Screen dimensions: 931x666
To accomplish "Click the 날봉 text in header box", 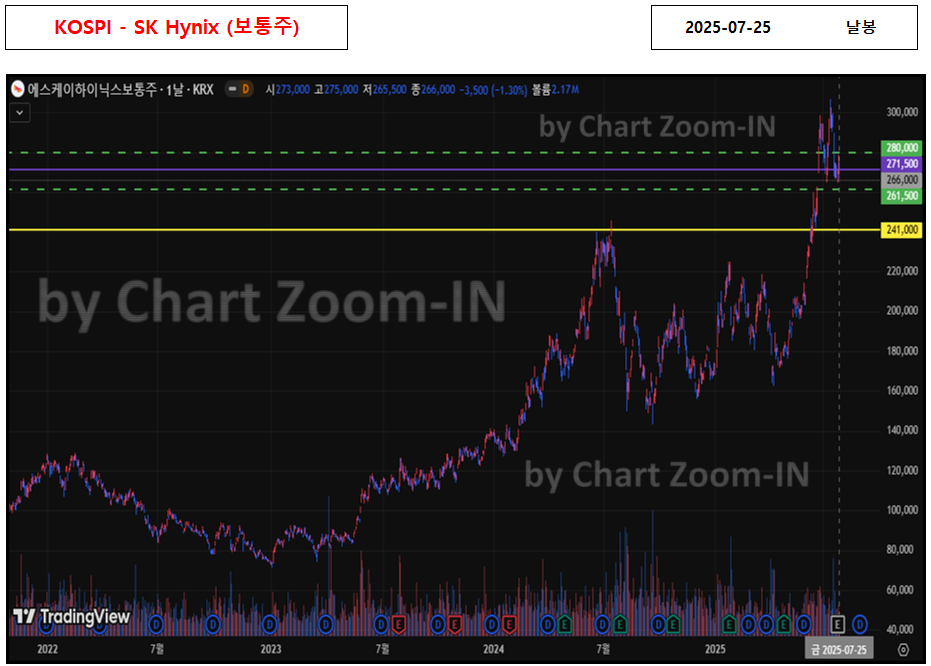I will coord(861,27).
